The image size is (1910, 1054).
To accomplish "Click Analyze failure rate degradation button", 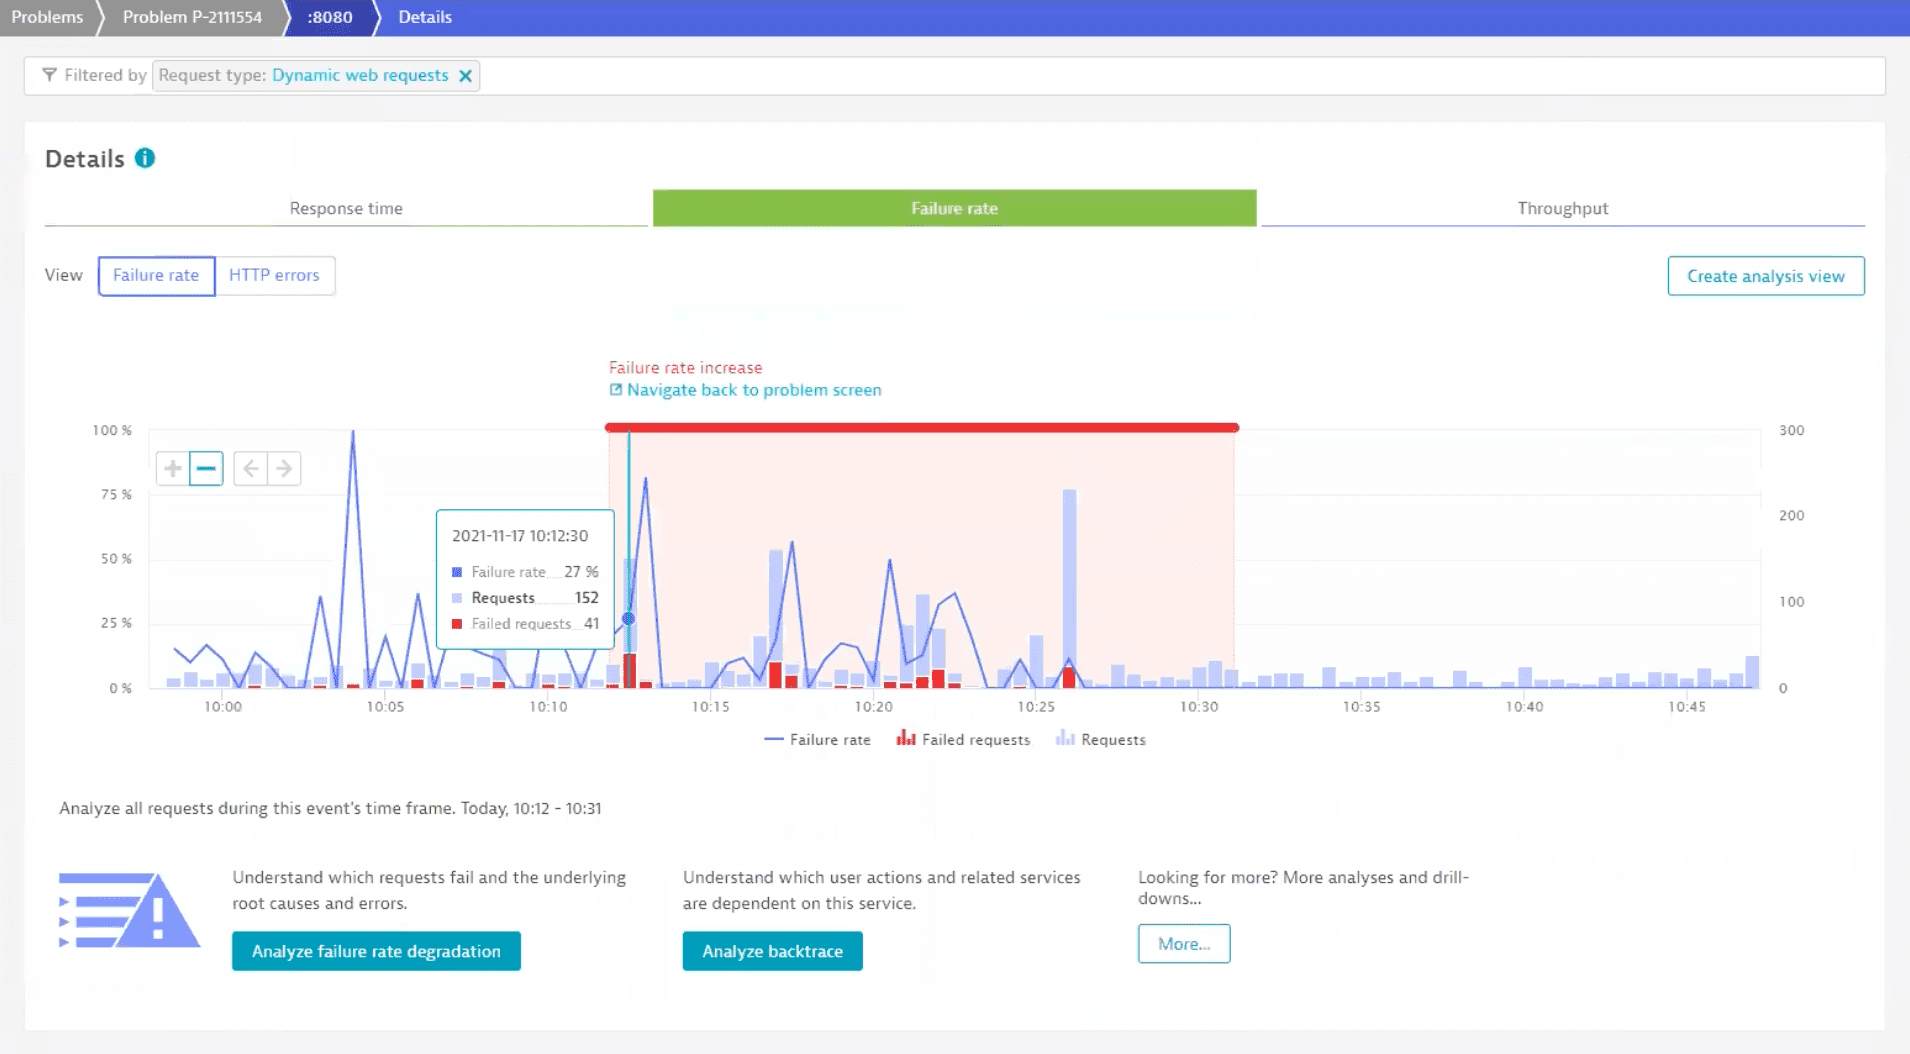I will pyautogui.click(x=376, y=951).
